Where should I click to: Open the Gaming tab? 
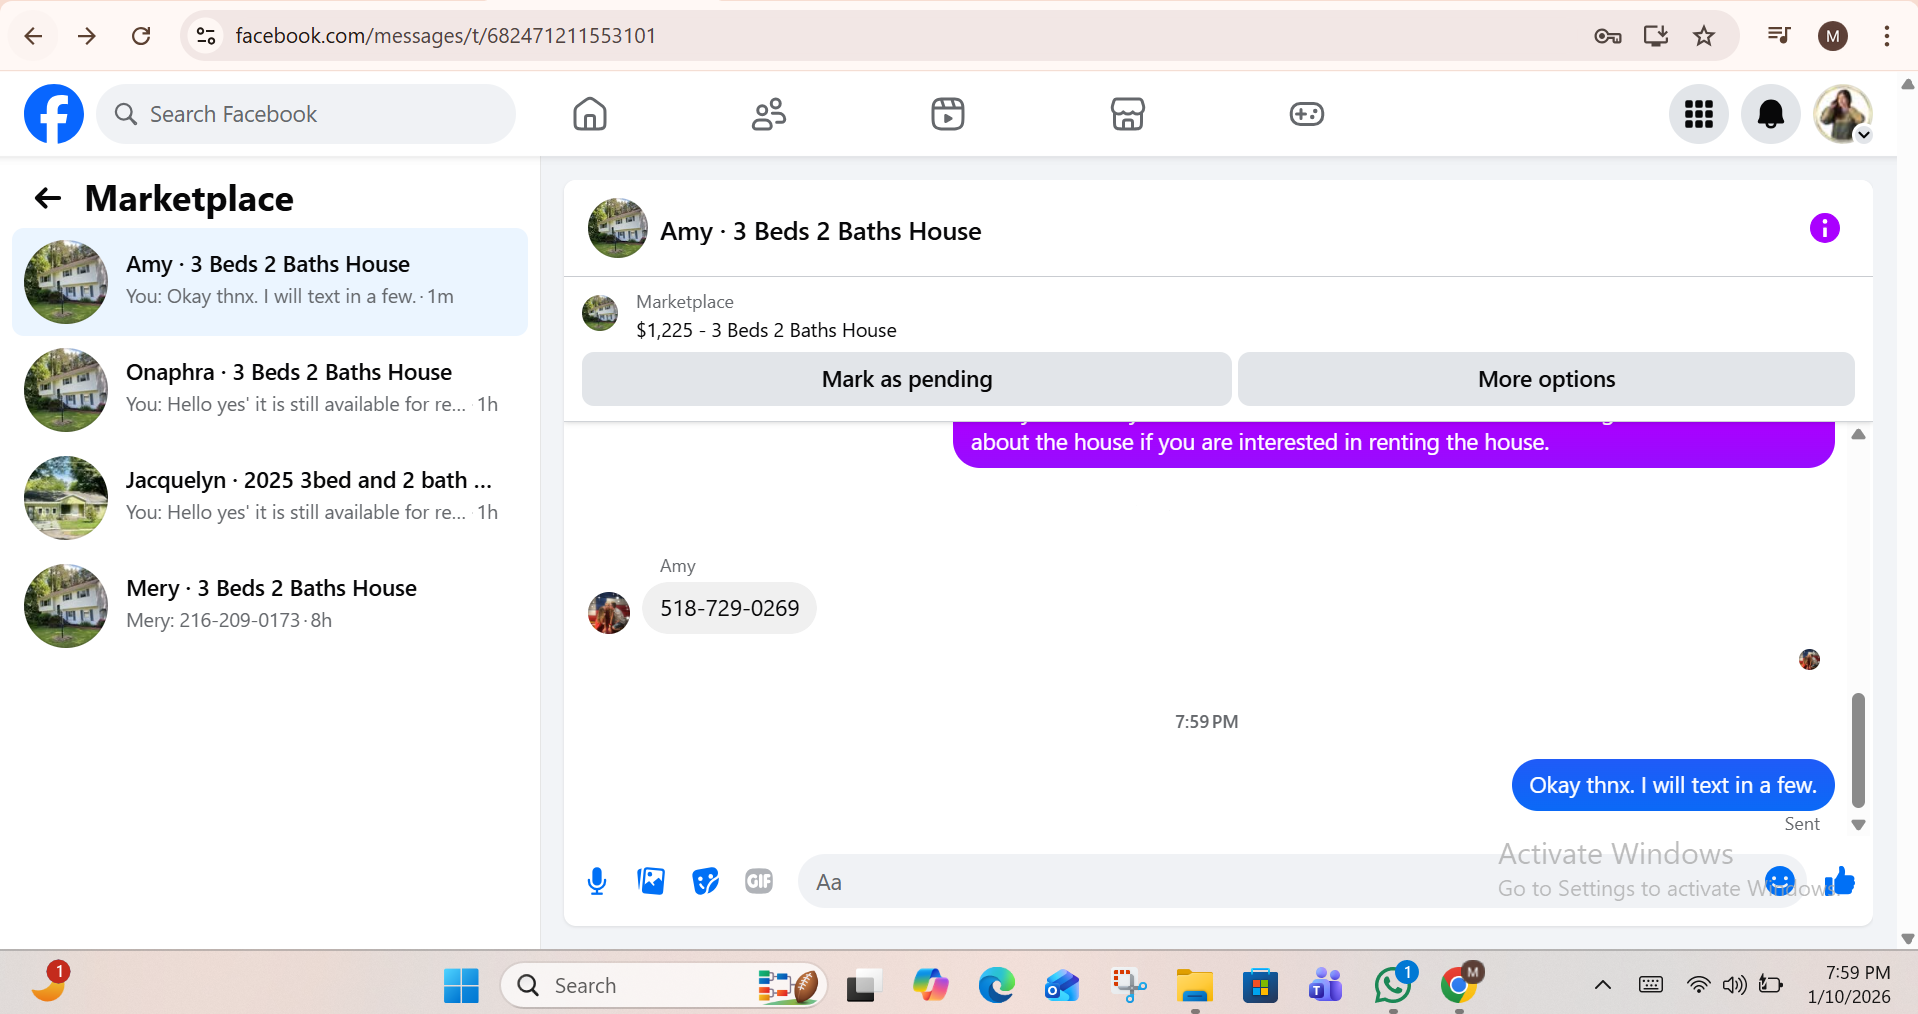[x=1307, y=114]
